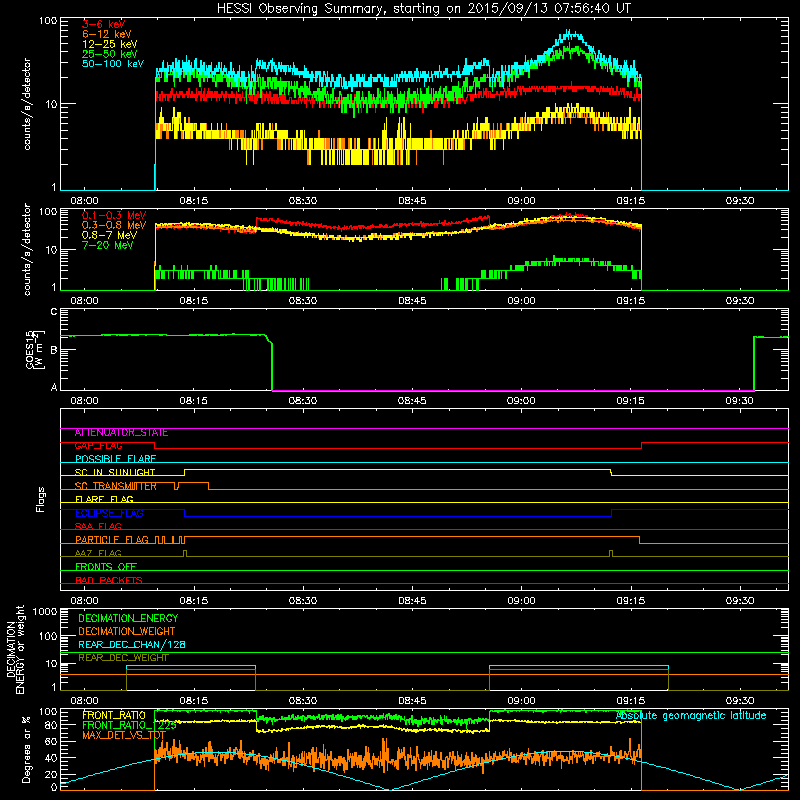This screenshot has height=800, width=800.
Task: Select the DECIMATION_ENERGY legend label
Action: (x=128, y=618)
